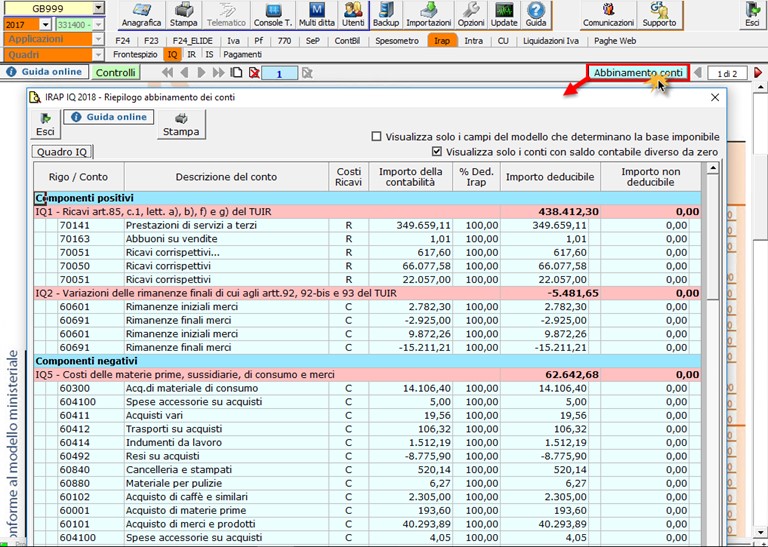The width and height of the screenshot is (768, 547).
Task: Open 331400 code dropdown
Action: point(98,24)
